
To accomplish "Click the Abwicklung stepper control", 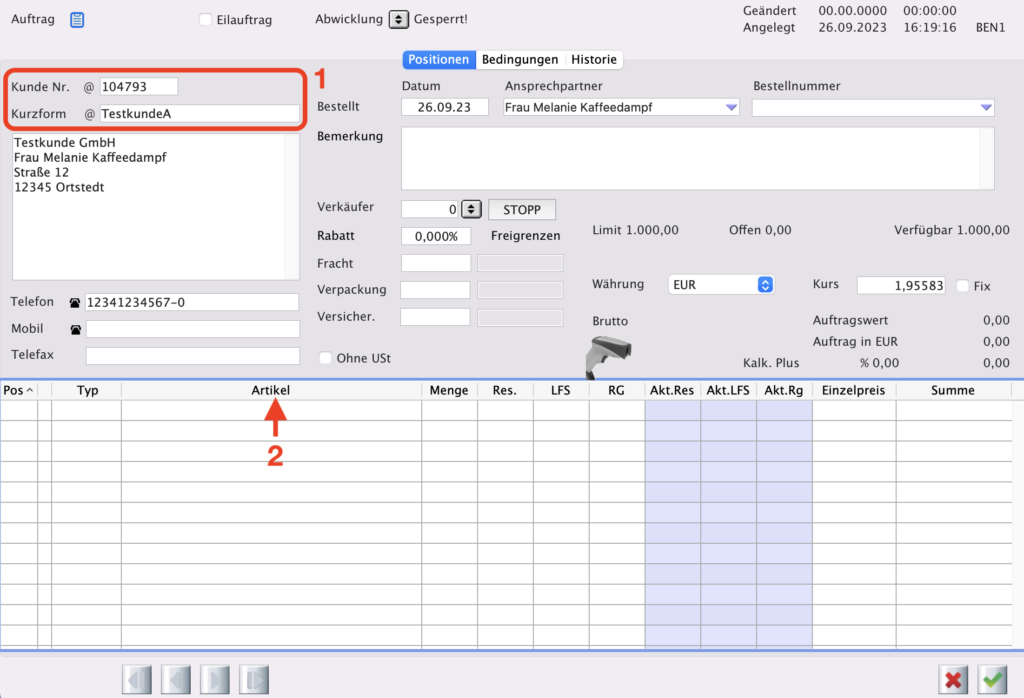I will click(x=398, y=19).
